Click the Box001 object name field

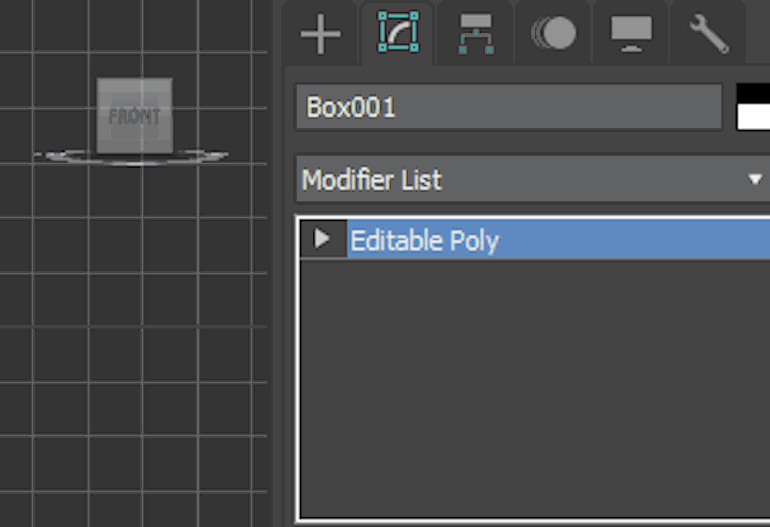(x=508, y=107)
